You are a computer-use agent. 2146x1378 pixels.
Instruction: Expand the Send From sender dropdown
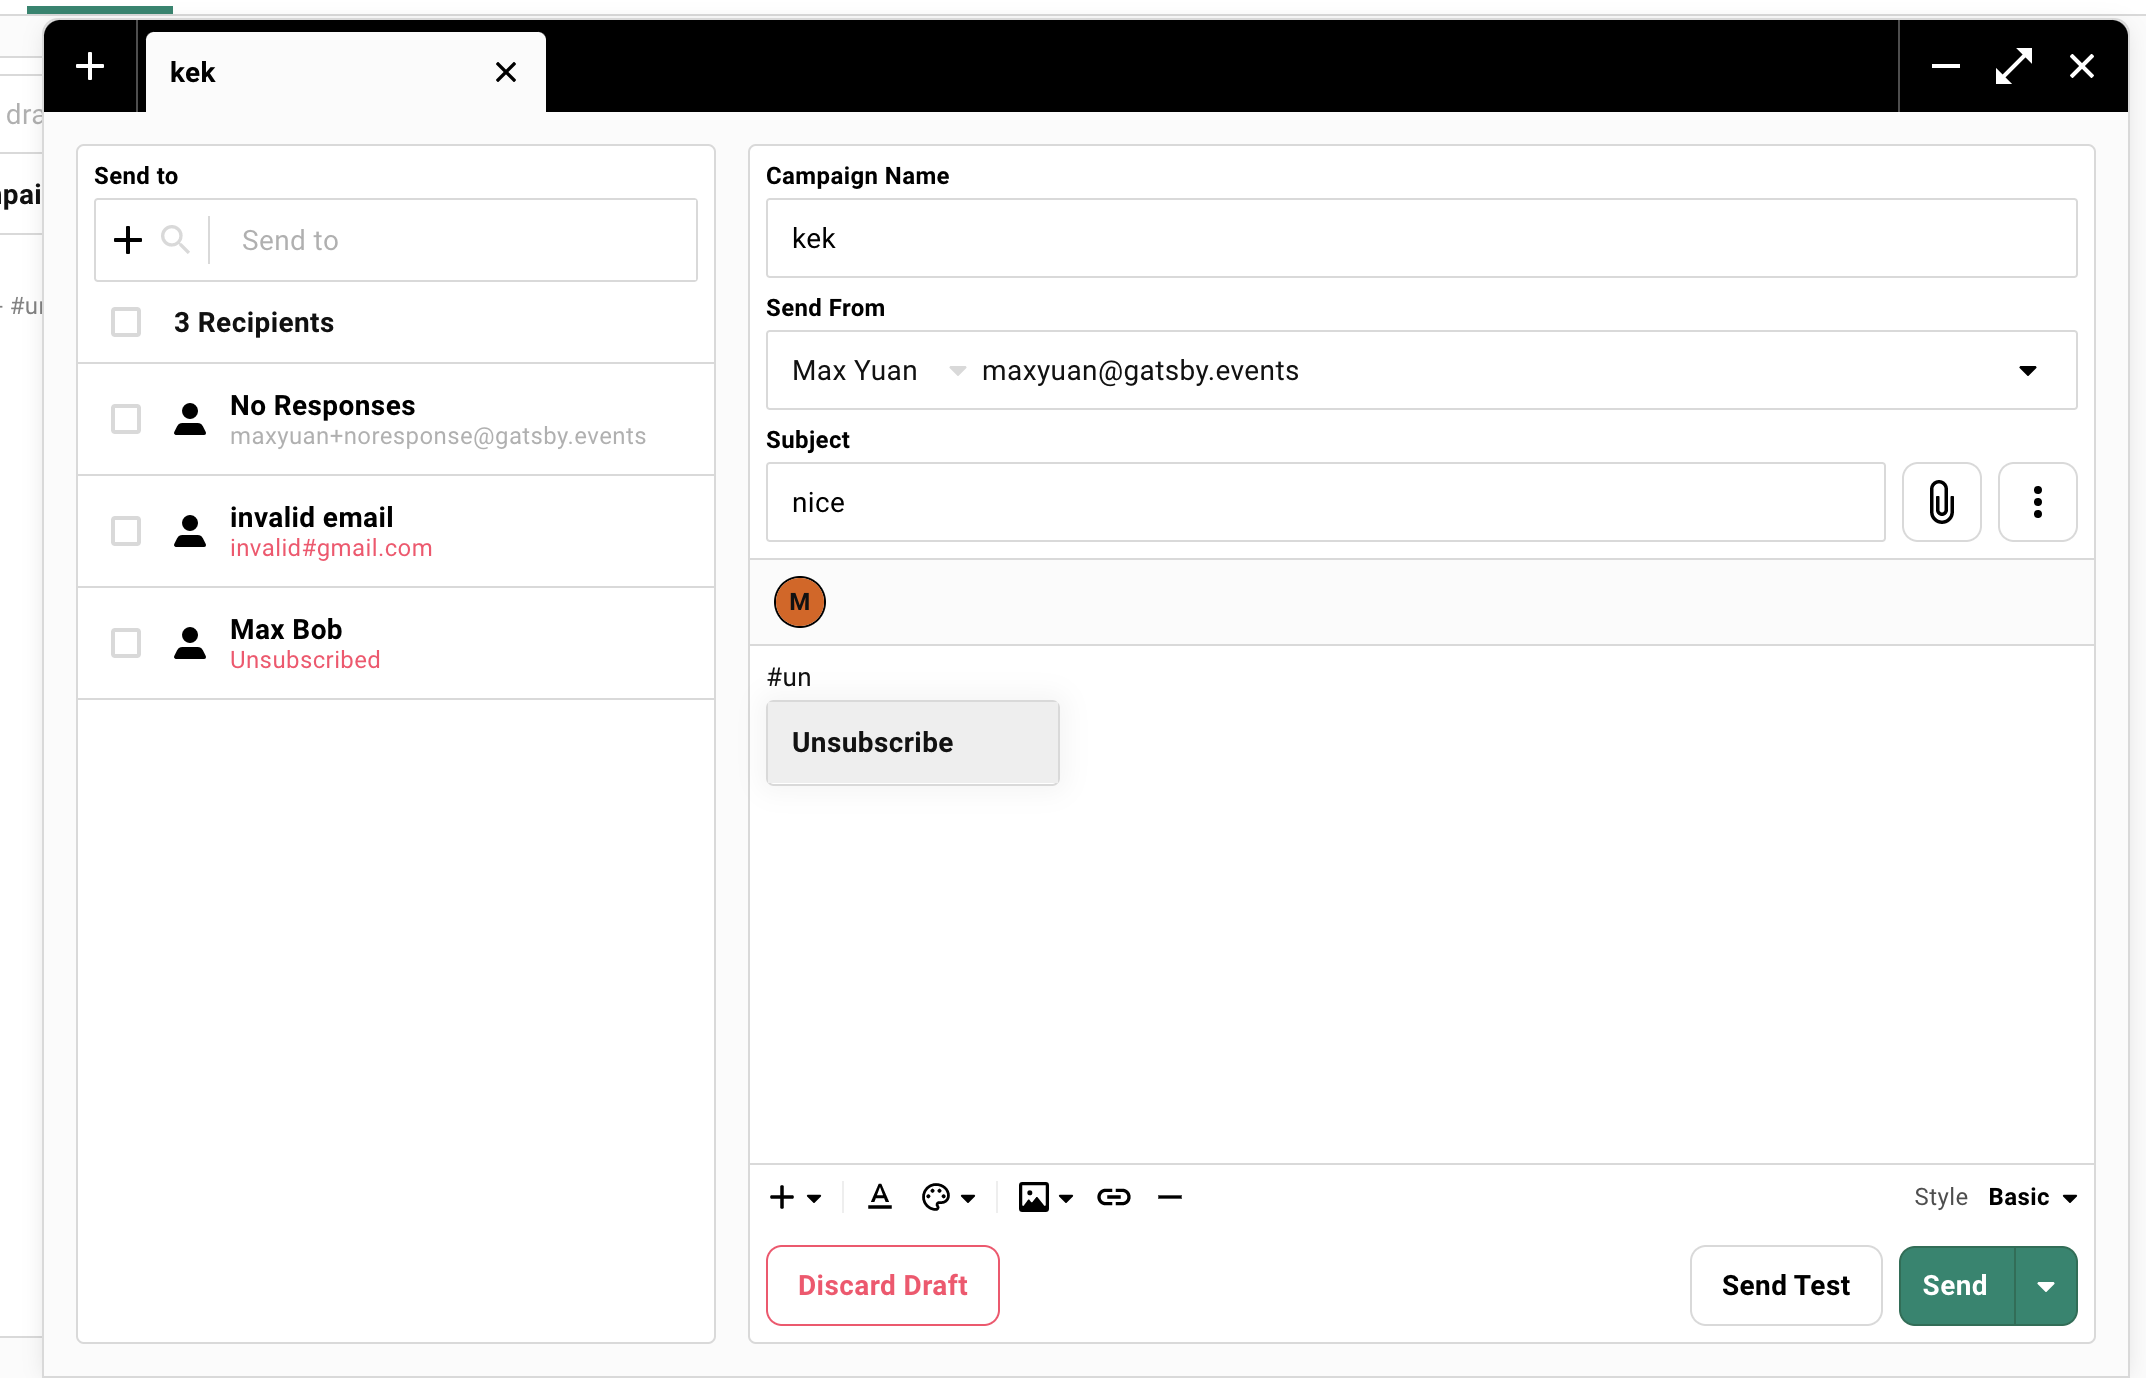click(x=2027, y=371)
